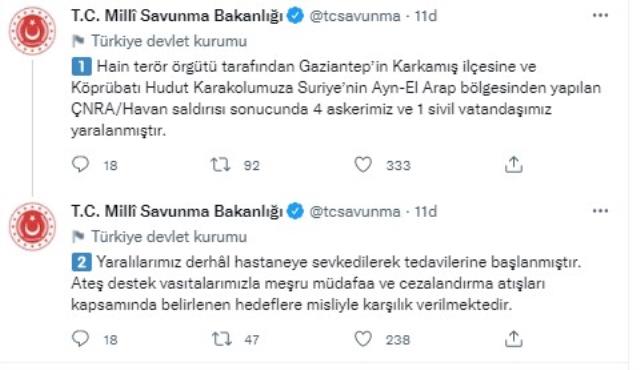The image size is (640, 370).
Task: Open T.C. Millî Savunma Bakanlığı name in first tweet
Action: 177,16
